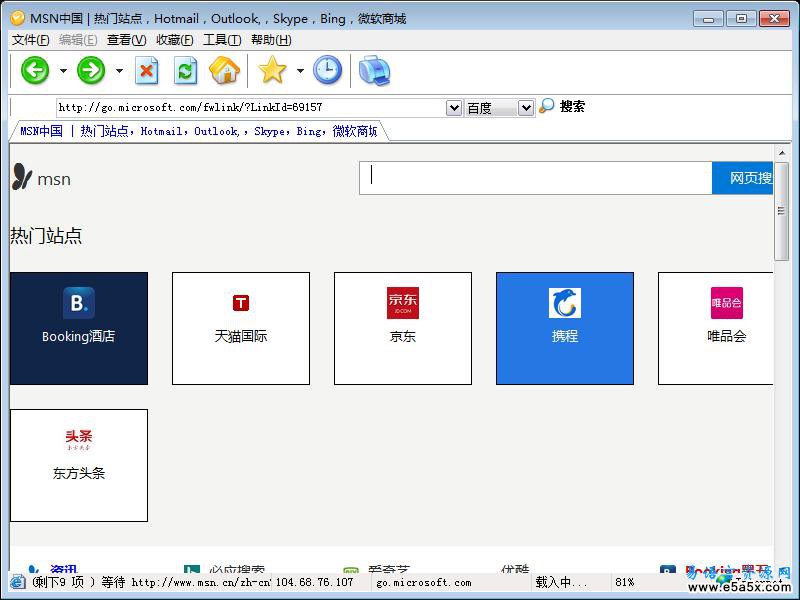Click the scrollbar up arrow
The width and height of the screenshot is (800, 600).
coord(782,153)
